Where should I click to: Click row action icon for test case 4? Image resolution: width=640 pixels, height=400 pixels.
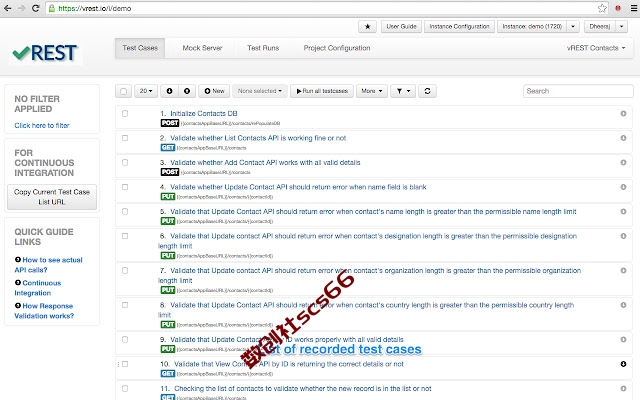(x=623, y=187)
